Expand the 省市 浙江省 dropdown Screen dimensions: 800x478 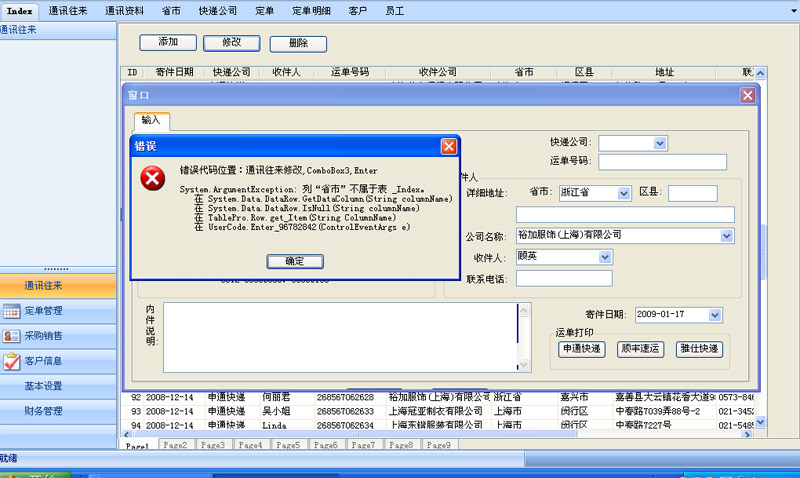[623, 193]
